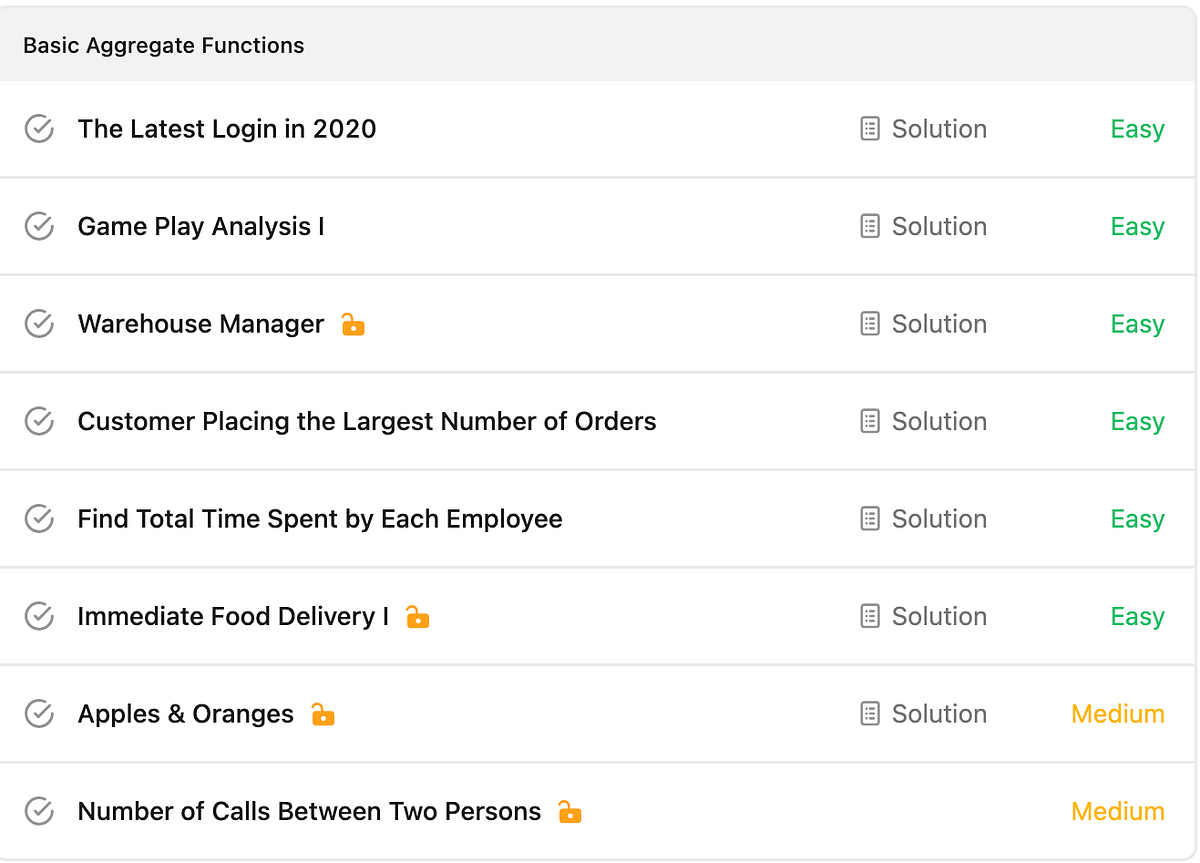1200x863 pixels.
Task: Select the Customer Placing the Largest Number of Orders problem
Action: [366, 421]
